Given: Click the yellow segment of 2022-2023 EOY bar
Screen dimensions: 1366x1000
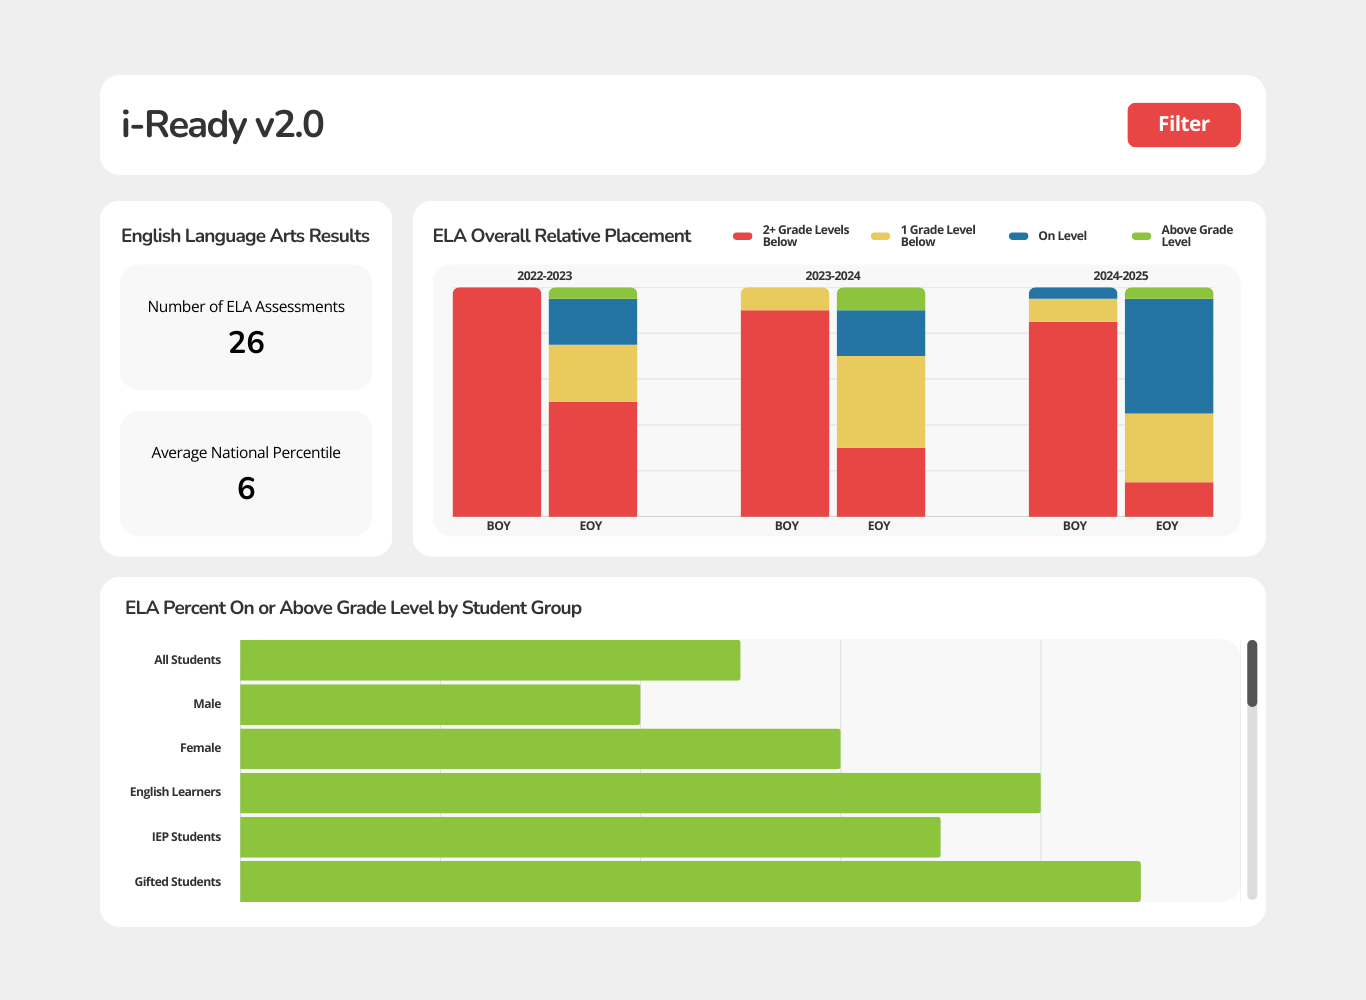Looking at the screenshot, I should 593,373.
